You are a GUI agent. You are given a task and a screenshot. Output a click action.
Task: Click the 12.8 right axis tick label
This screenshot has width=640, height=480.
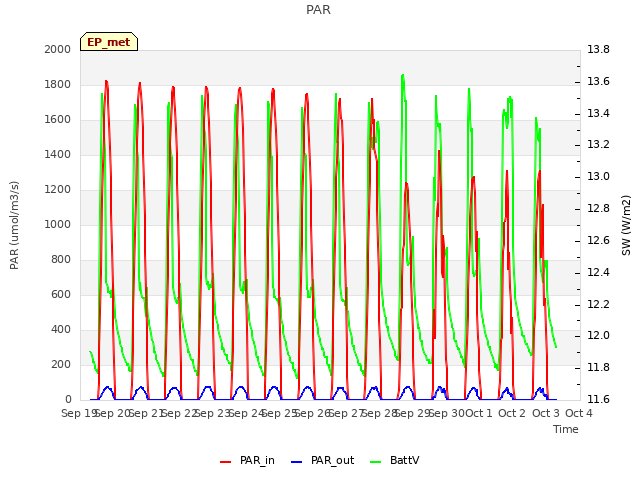pos(598,209)
